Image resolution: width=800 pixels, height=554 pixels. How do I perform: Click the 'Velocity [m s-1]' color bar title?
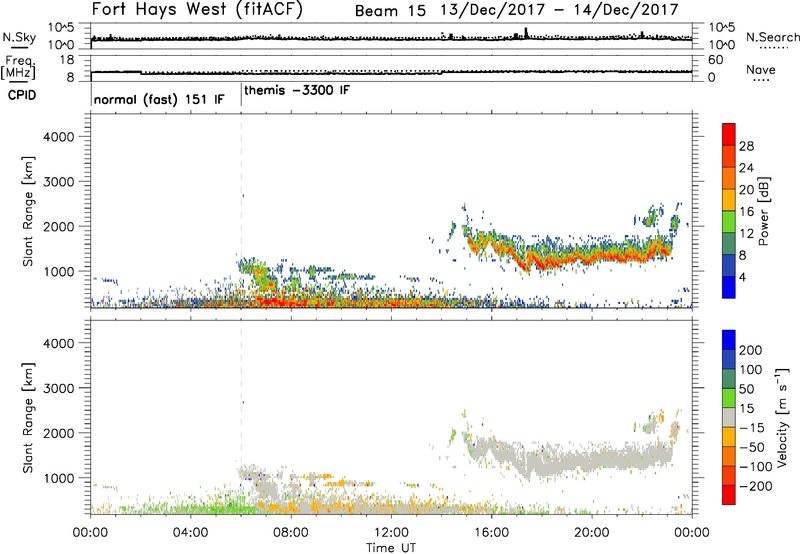(782, 417)
